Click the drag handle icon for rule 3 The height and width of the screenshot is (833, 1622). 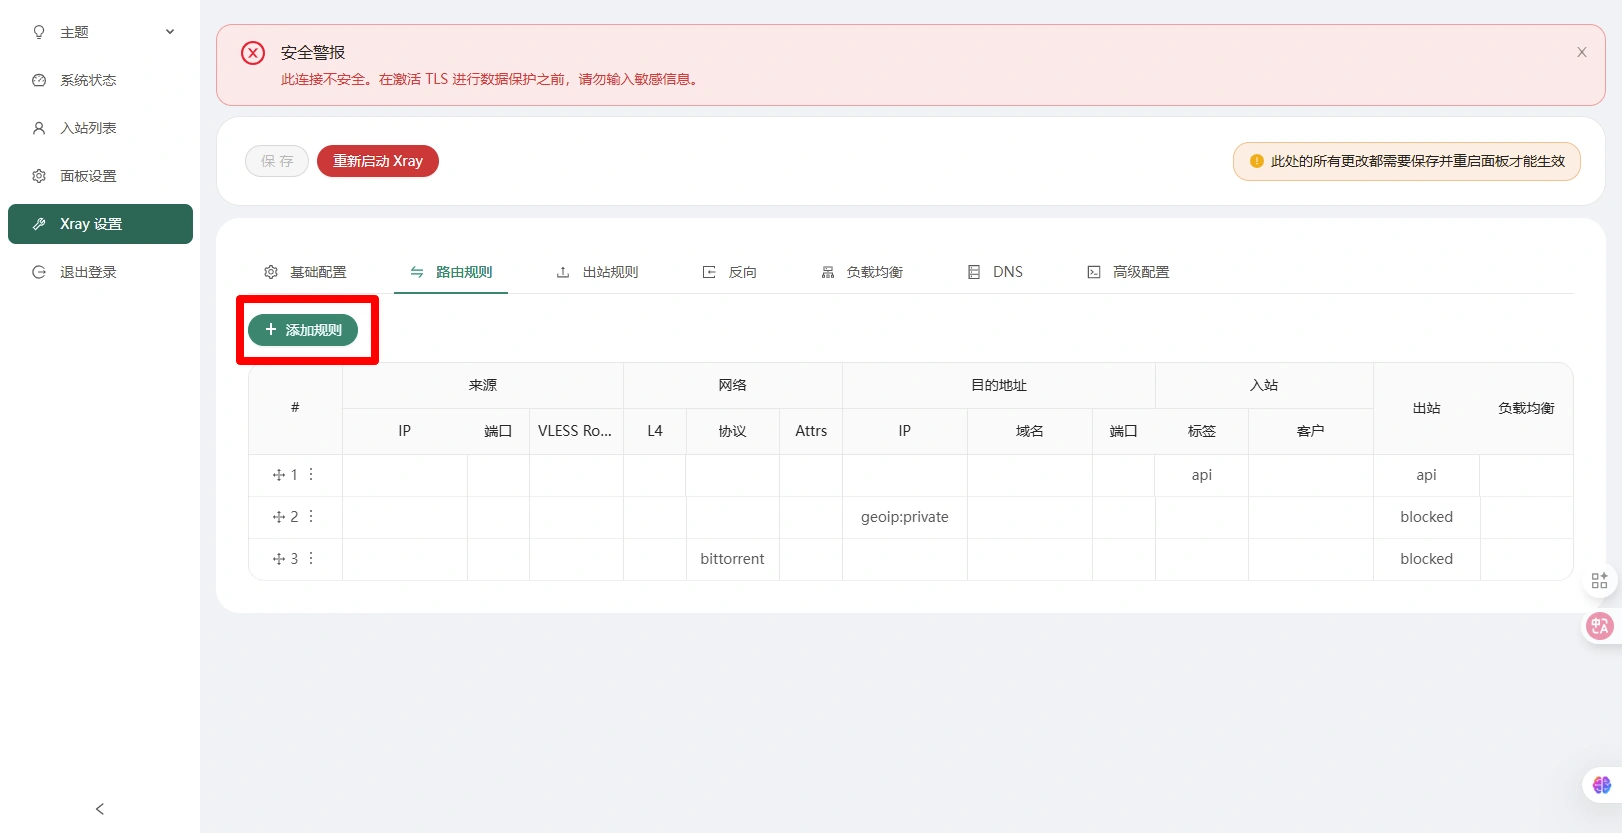coord(279,559)
